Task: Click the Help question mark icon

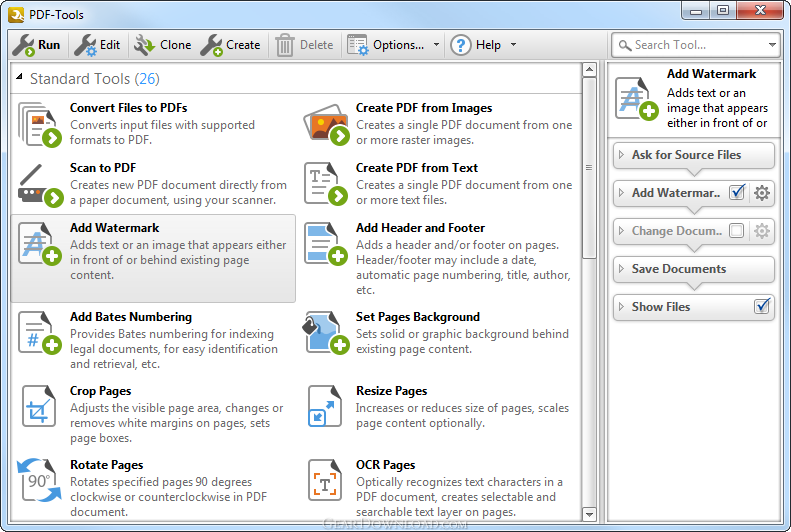Action: (x=461, y=45)
